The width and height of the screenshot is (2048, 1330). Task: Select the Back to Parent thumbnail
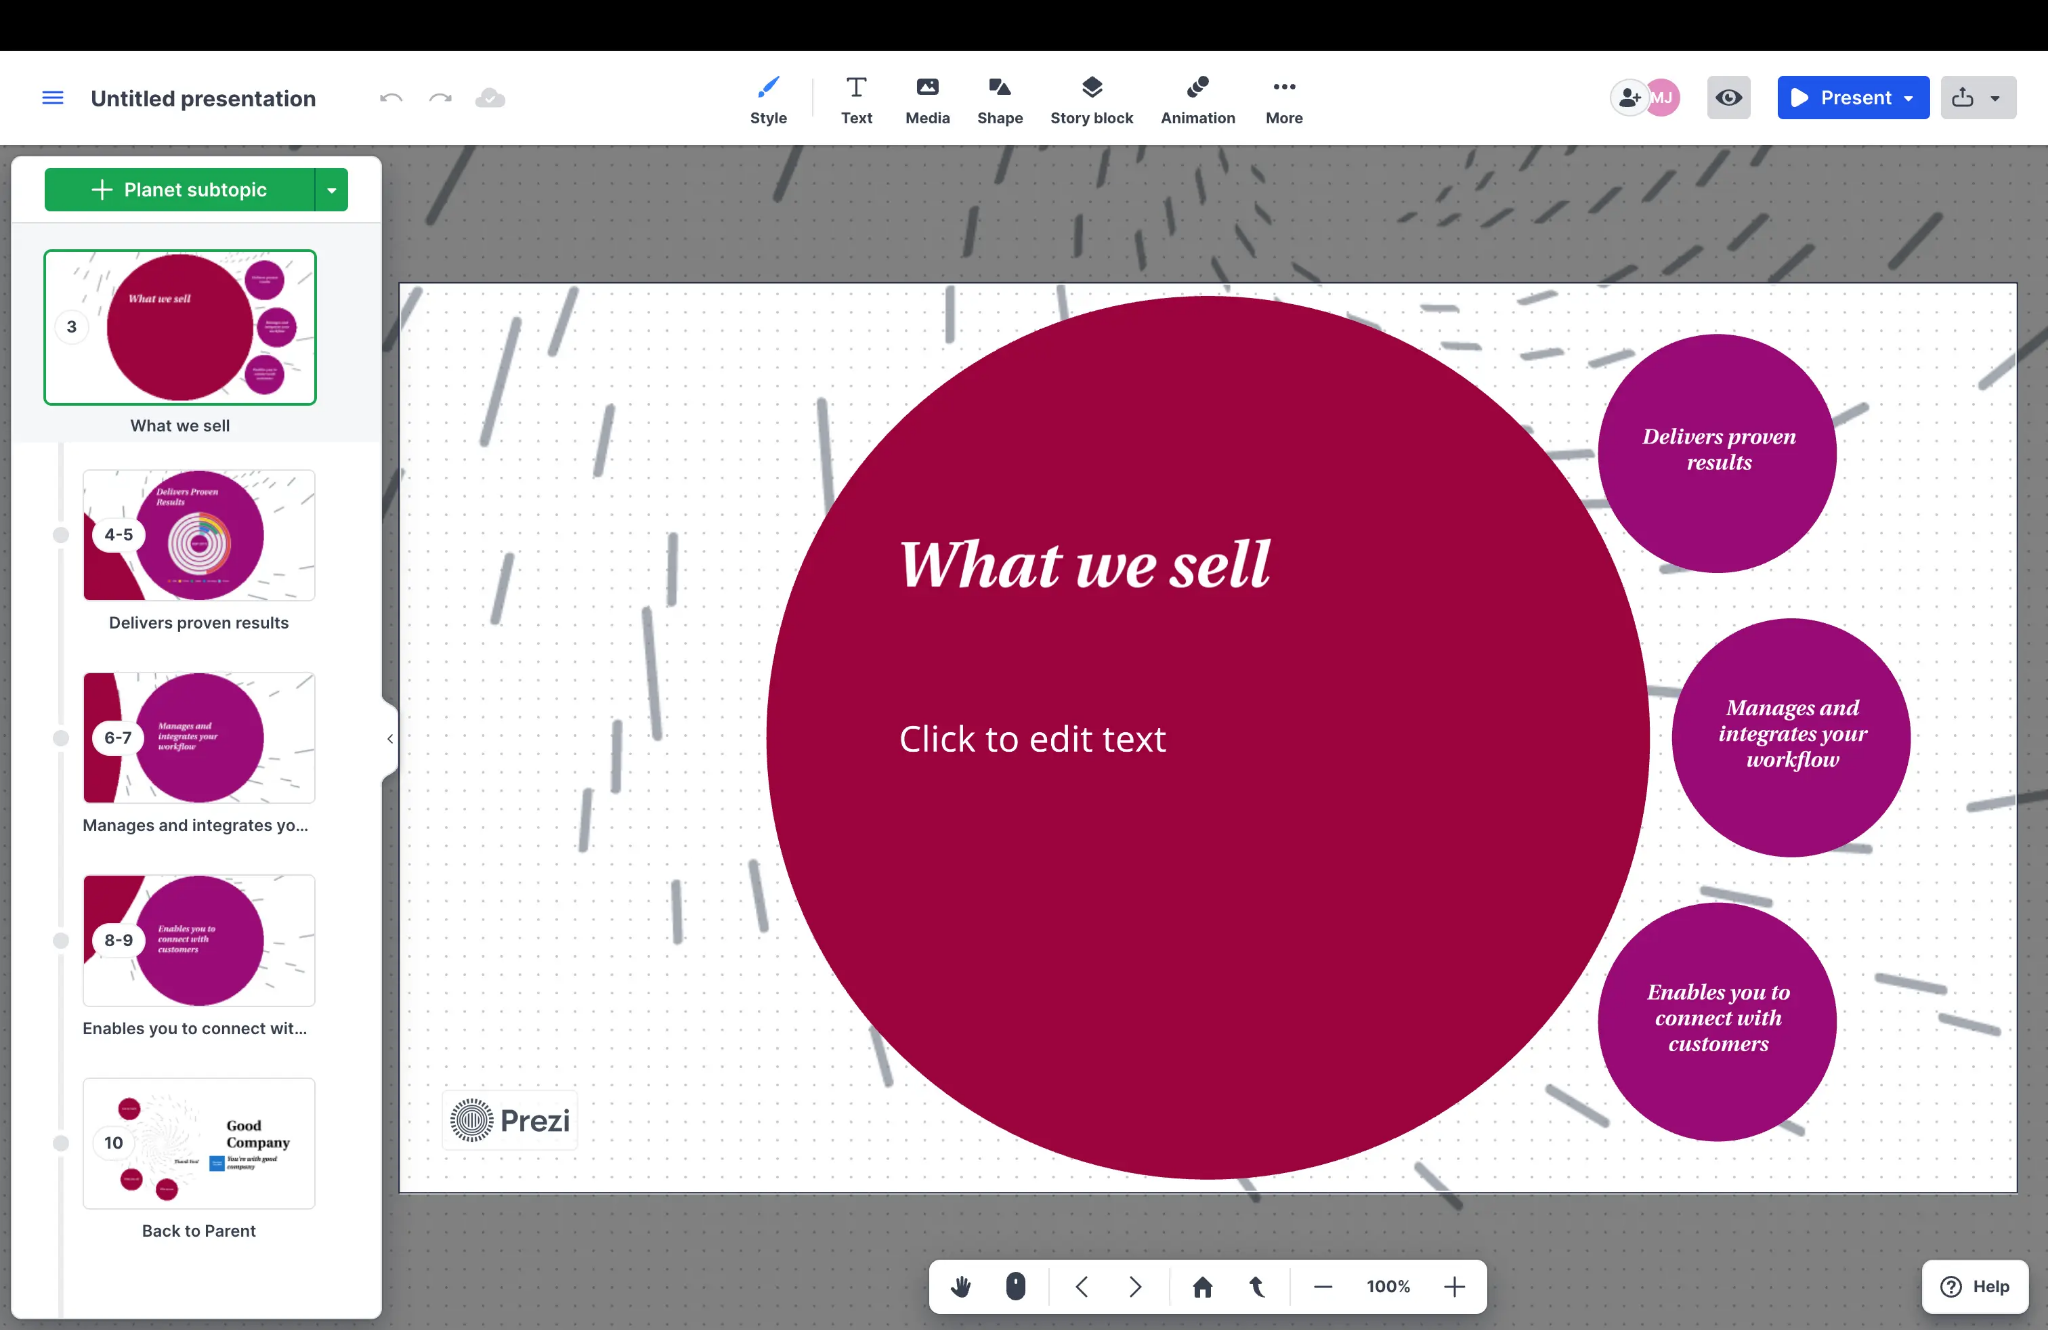point(199,1143)
